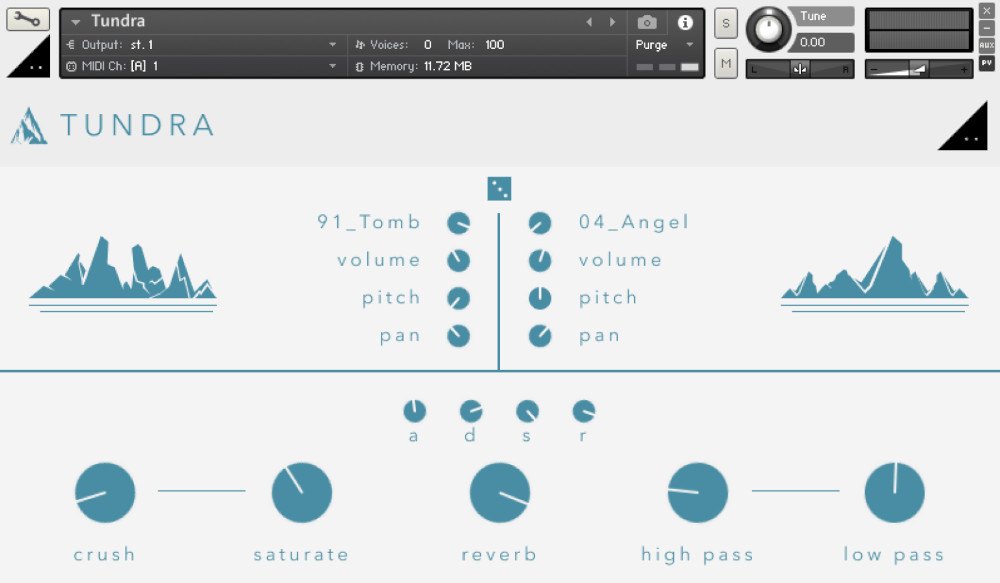Click the knob beside 04_Angel

click(540, 223)
